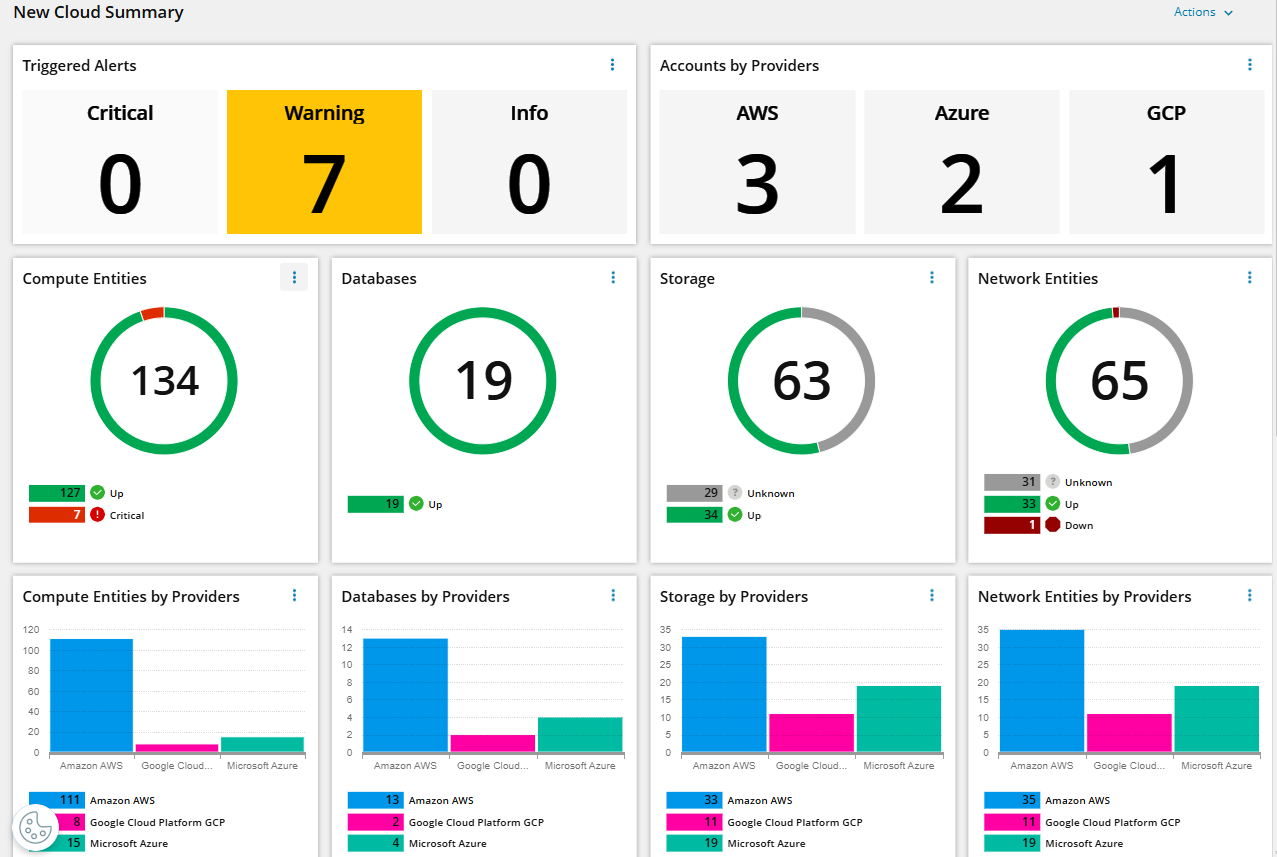This screenshot has height=857, width=1277.
Task: Open Compute Entities by Providers kebab menu
Action: 294,596
